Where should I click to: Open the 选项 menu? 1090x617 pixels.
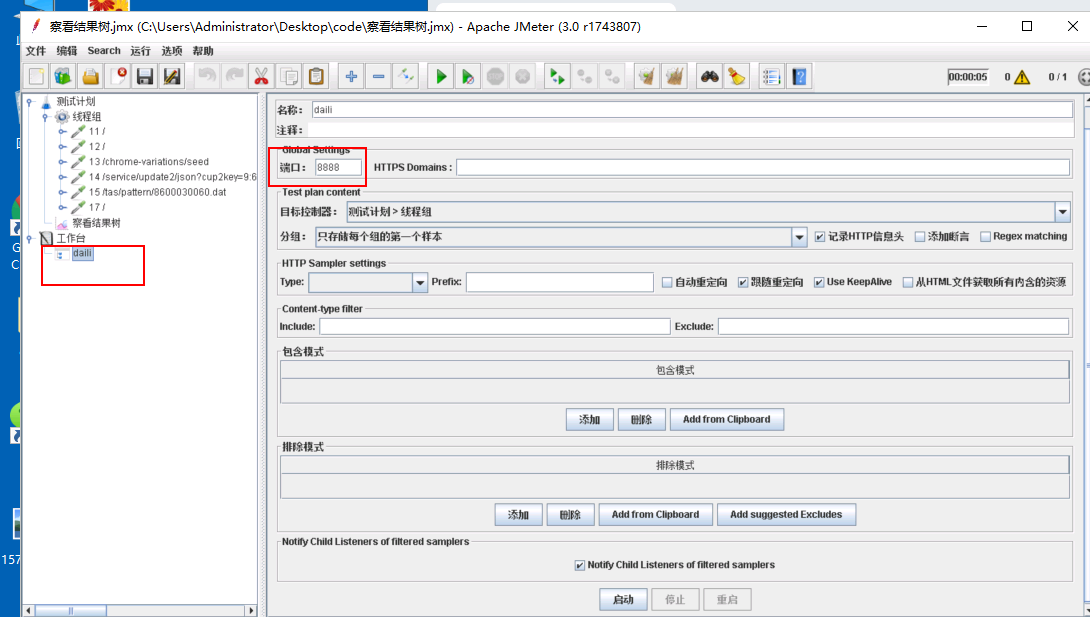coord(172,51)
